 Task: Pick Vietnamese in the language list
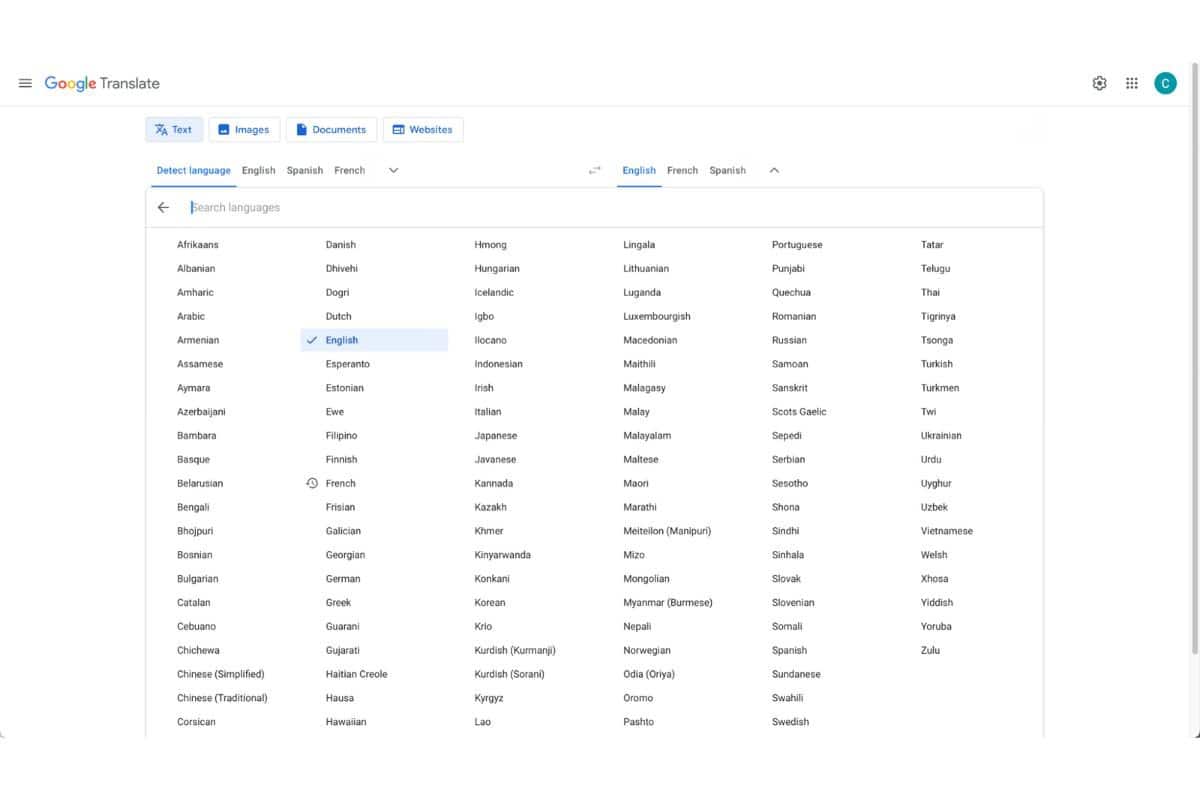[946, 531]
